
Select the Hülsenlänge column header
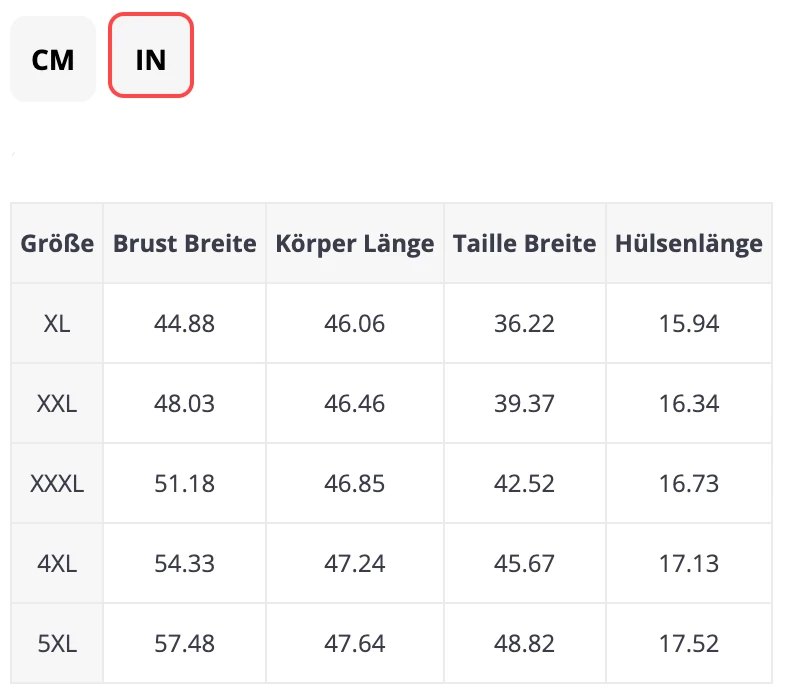pos(689,243)
